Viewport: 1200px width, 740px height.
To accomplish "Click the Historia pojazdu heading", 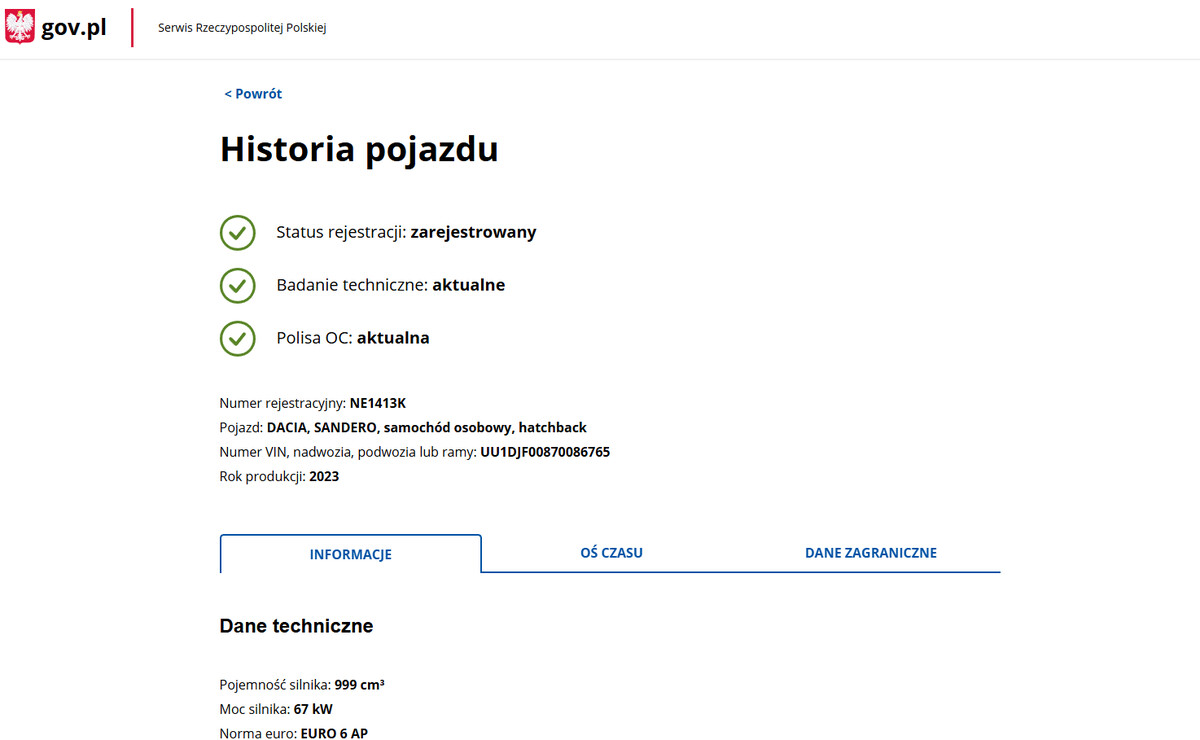I will [x=359, y=149].
